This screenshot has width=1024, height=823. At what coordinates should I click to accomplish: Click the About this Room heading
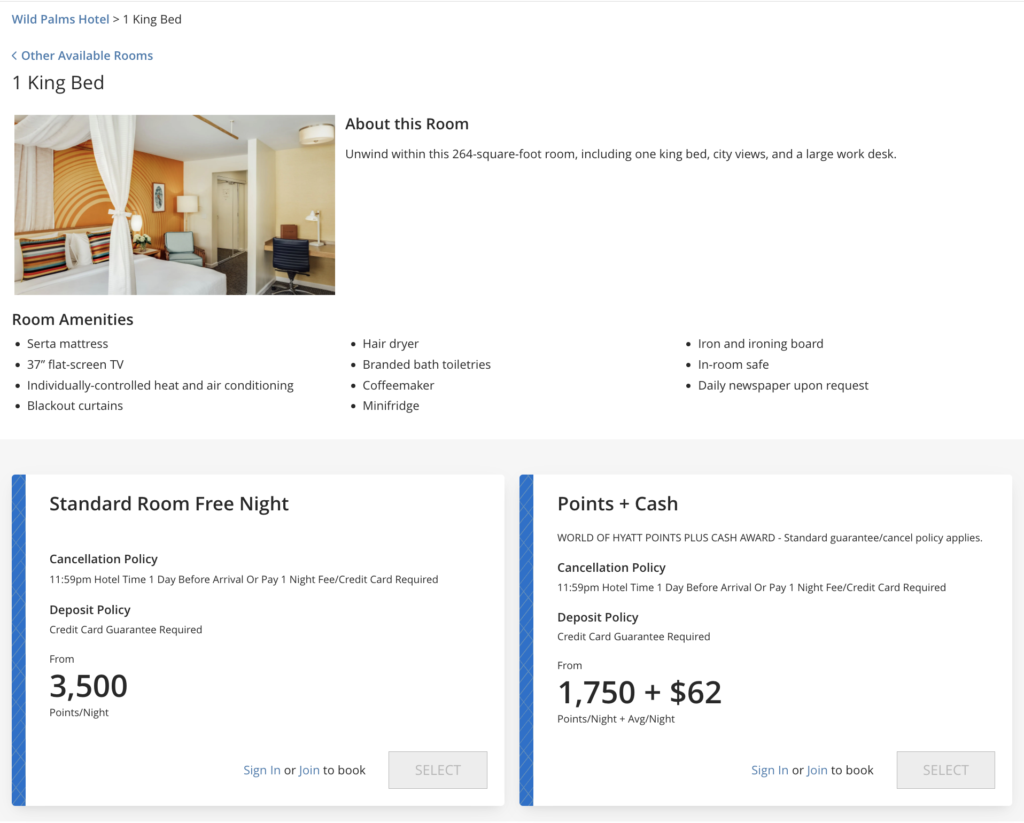pos(406,123)
